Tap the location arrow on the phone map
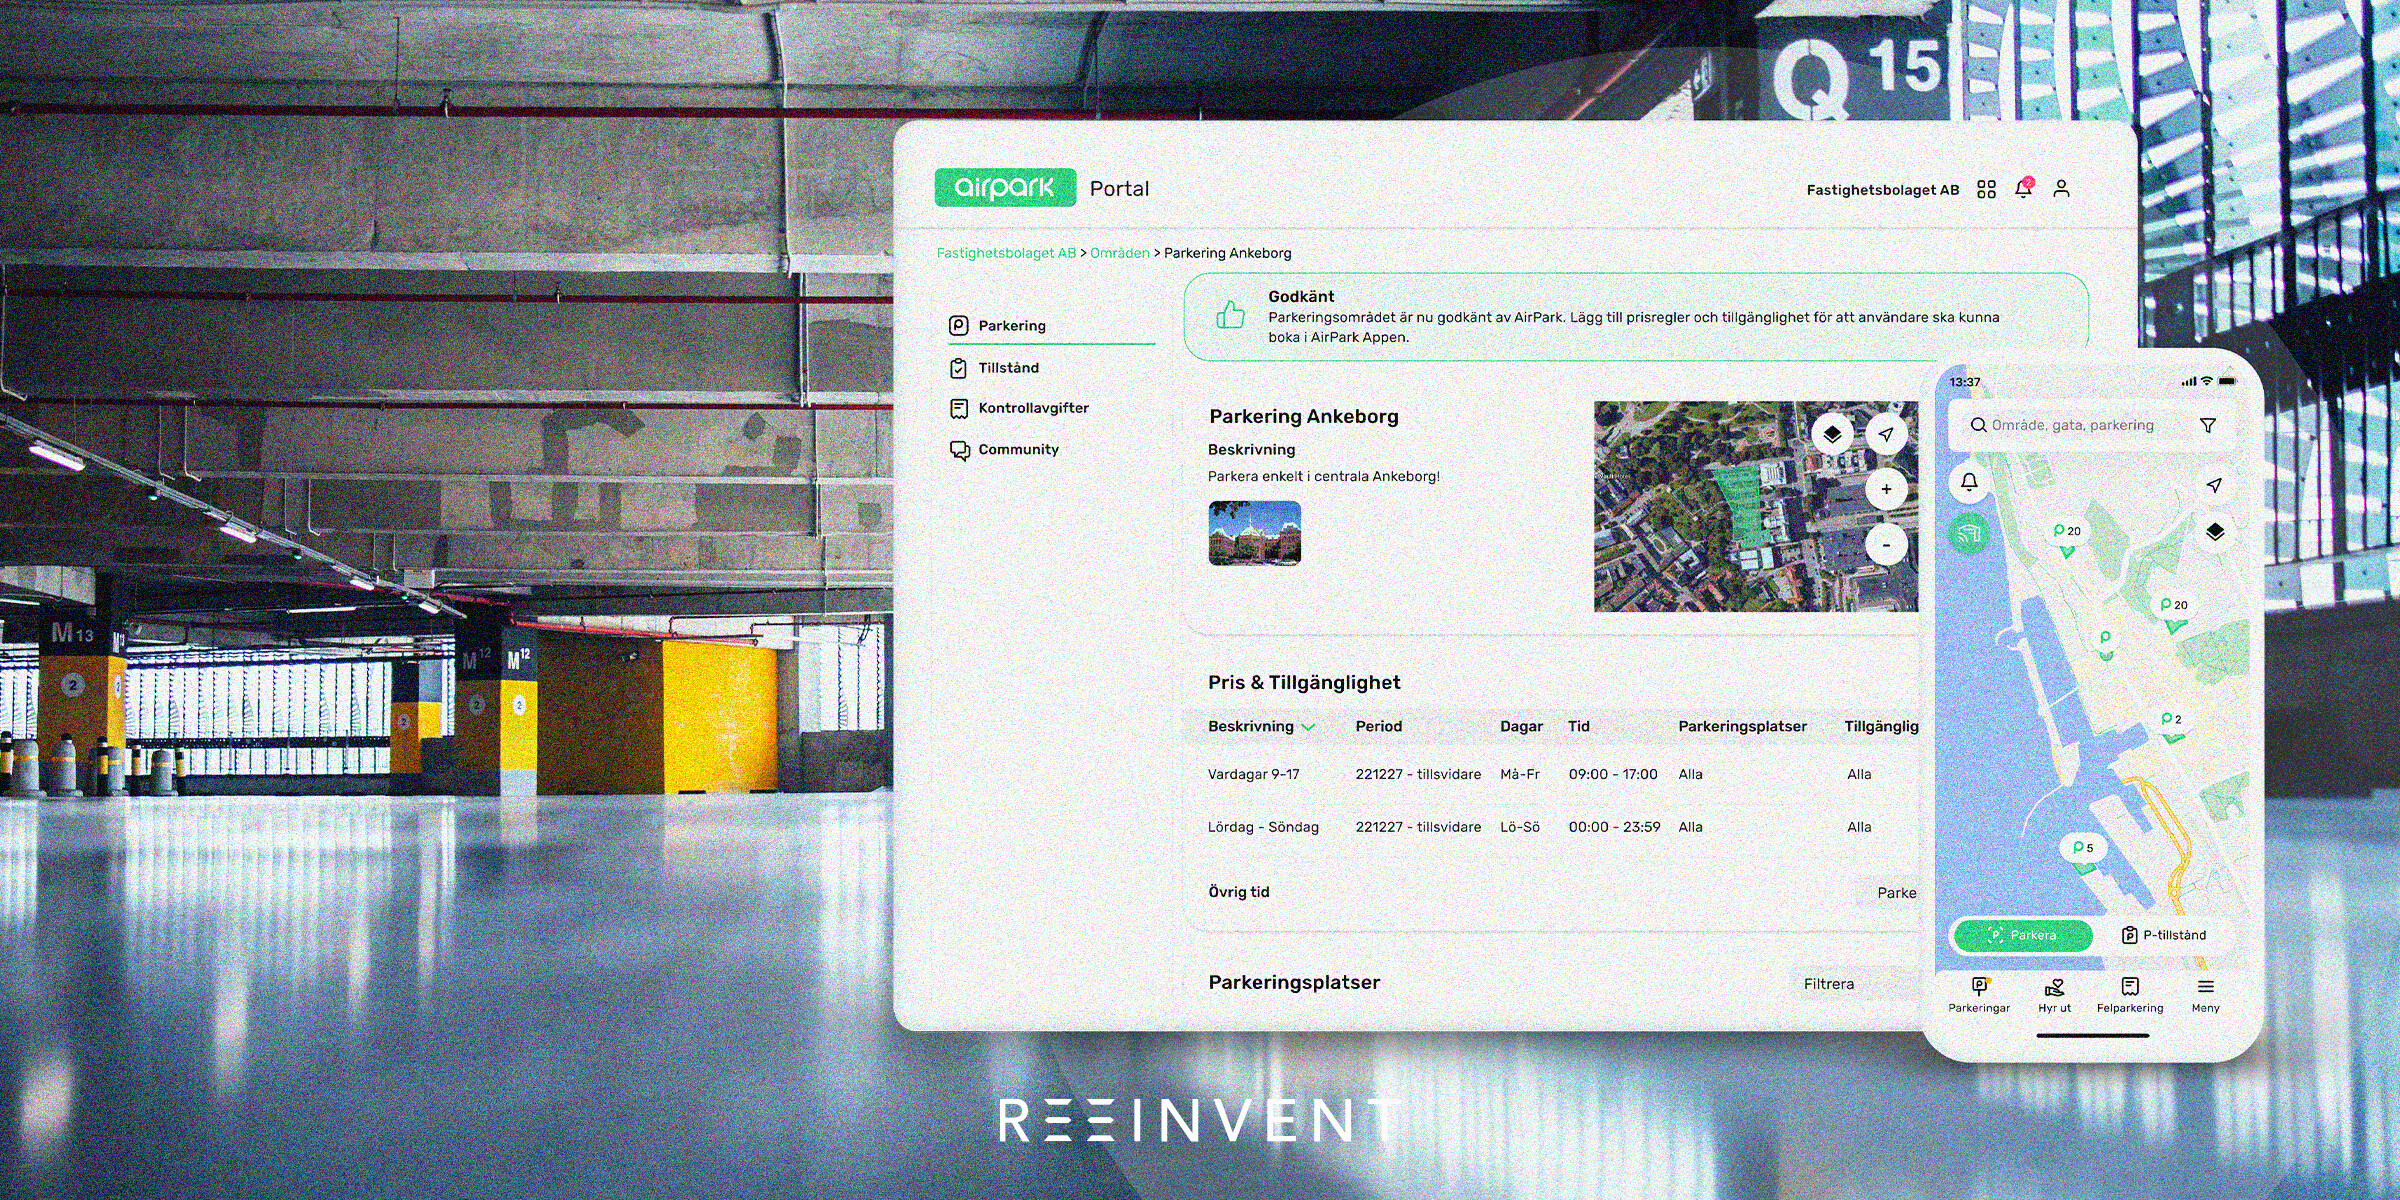Image resolution: width=2400 pixels, height=1200 pixels. 2214,485
